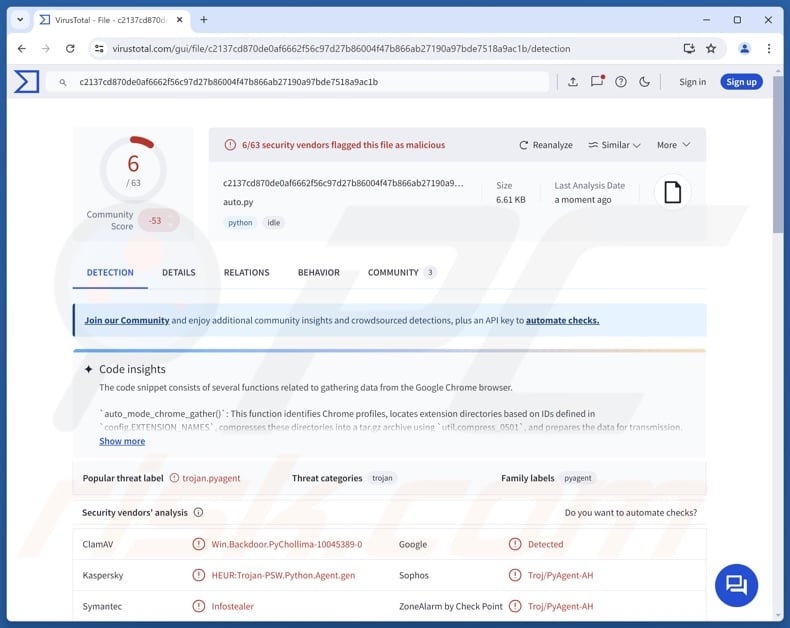Reload the page
The height and width of the screenshot is (628, 790).
70,48
